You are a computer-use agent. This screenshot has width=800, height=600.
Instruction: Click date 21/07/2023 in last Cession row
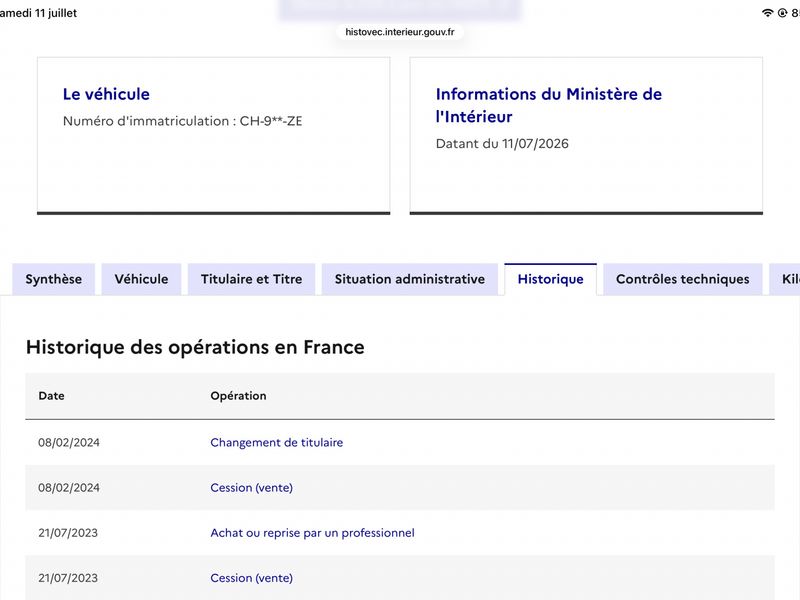click(x=68, y=578)
